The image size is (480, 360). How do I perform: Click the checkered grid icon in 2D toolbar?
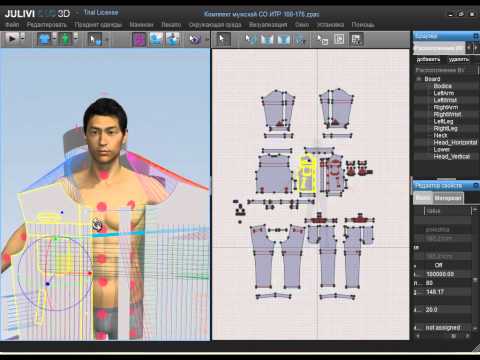click(356, 39)
